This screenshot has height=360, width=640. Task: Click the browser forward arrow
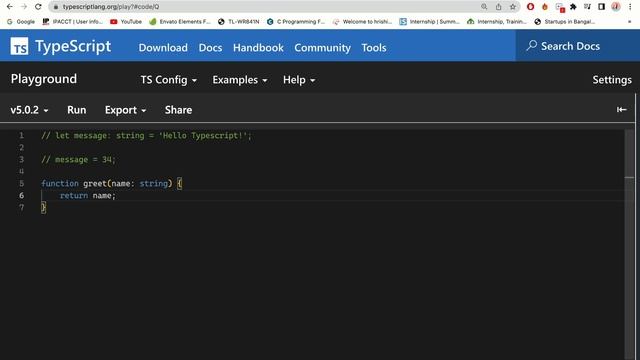[x=24, y=7]
